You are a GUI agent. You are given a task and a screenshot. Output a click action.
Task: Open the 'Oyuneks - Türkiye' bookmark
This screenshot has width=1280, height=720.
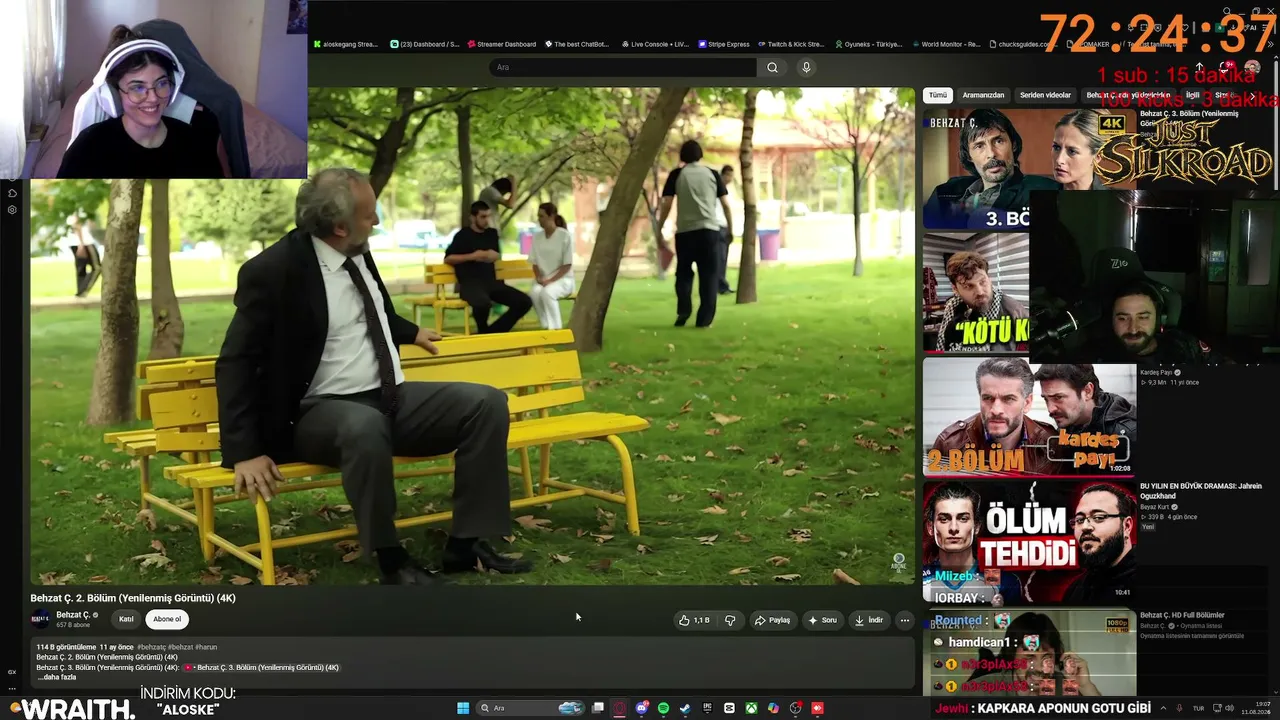pos(868,44)
